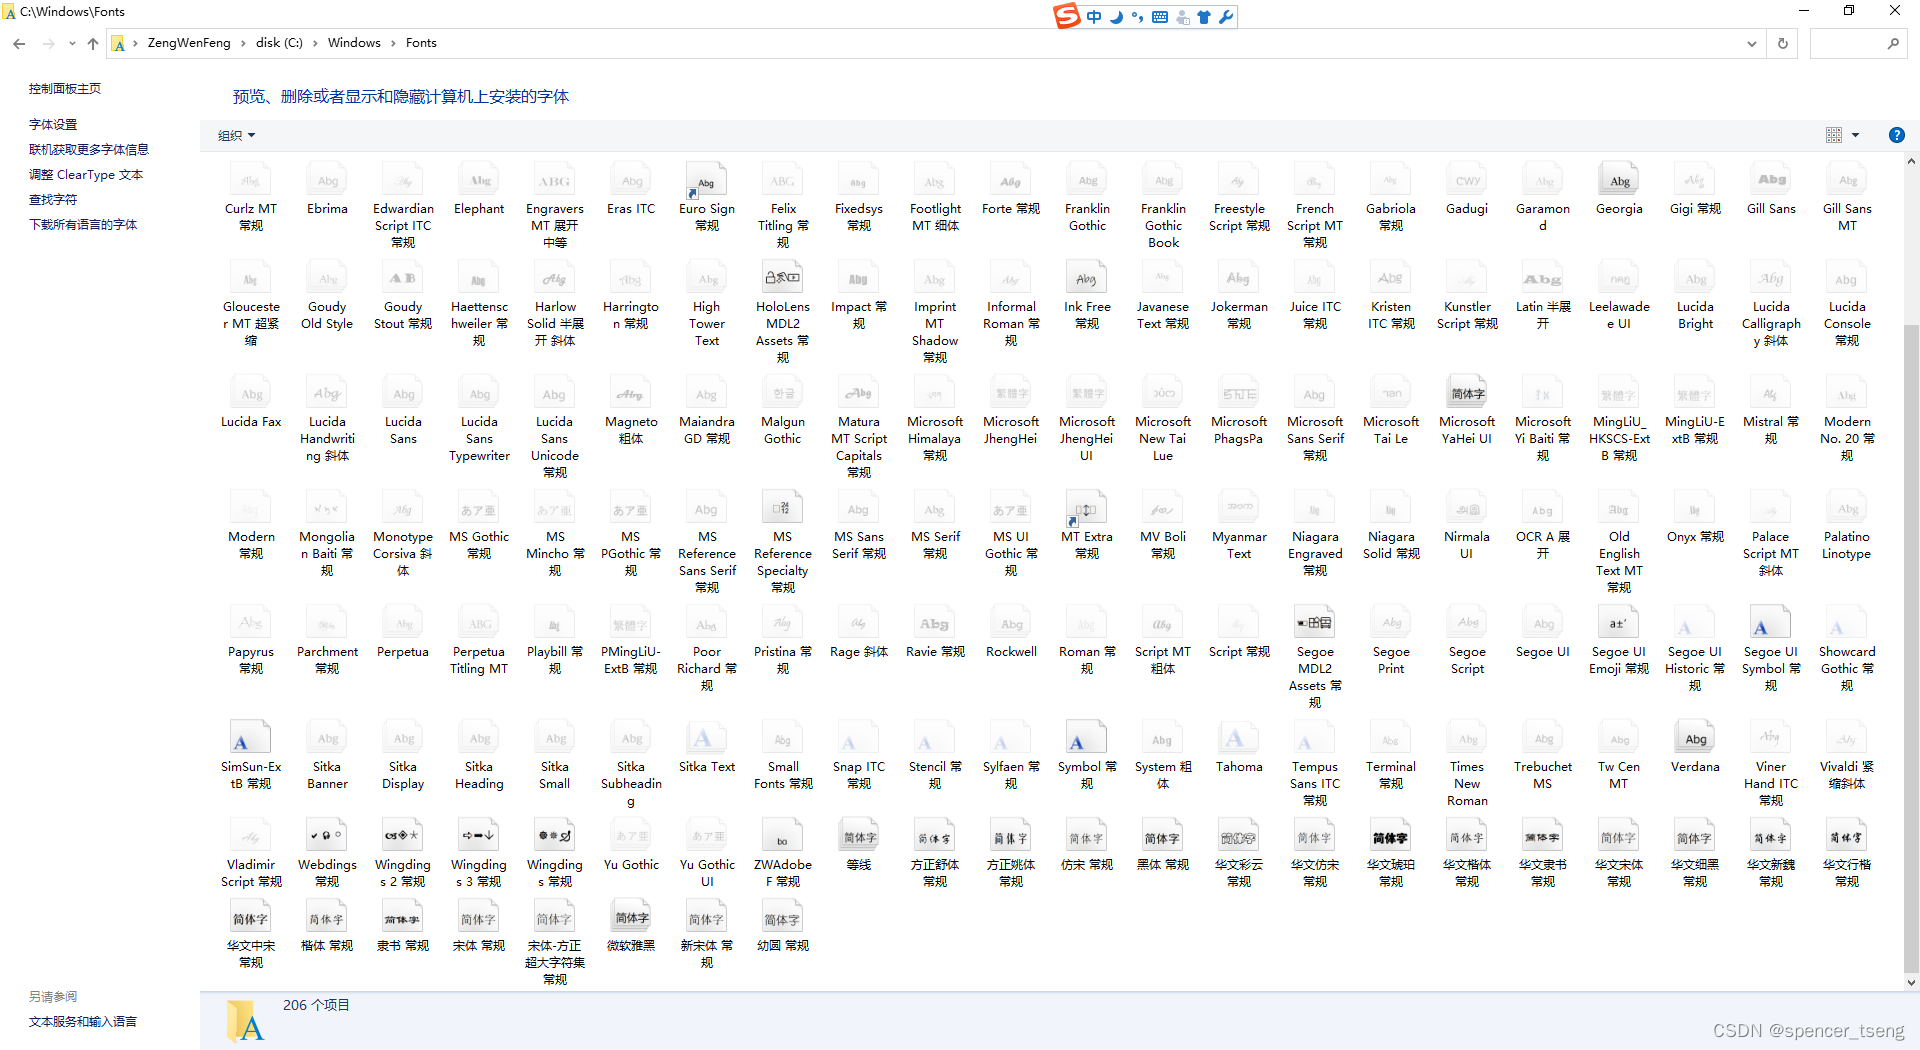Click the search fonts input box

click(x=1857, y=43)
